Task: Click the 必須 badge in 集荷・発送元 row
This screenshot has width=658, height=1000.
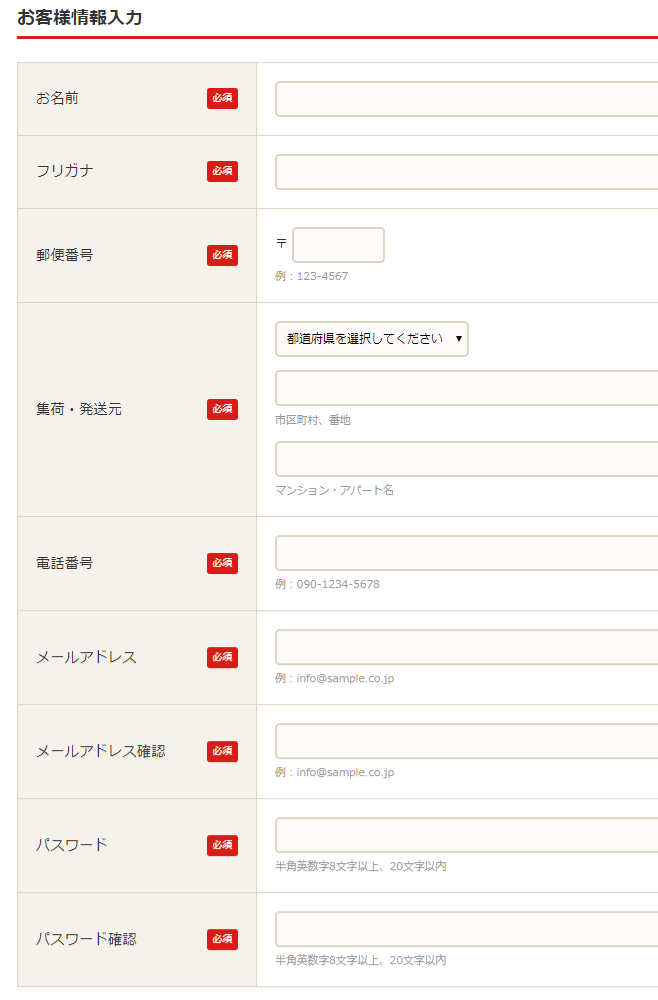Action: (x=222, y=409)
